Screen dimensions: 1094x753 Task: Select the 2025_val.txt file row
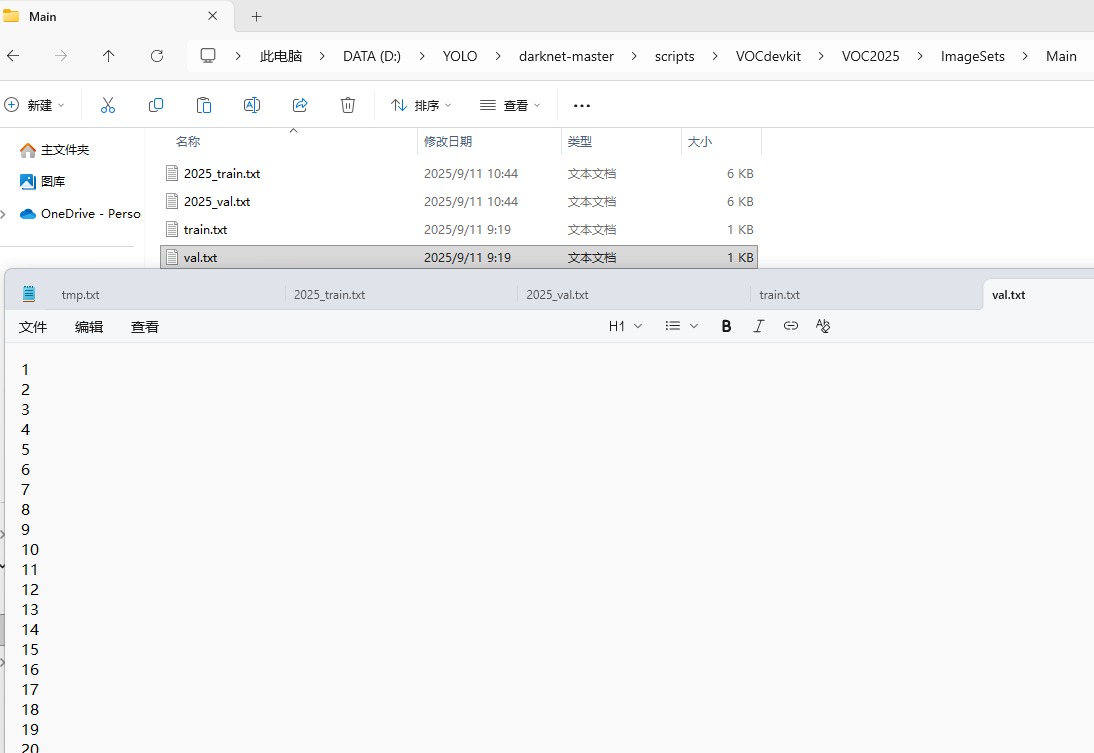pos(459,201)
